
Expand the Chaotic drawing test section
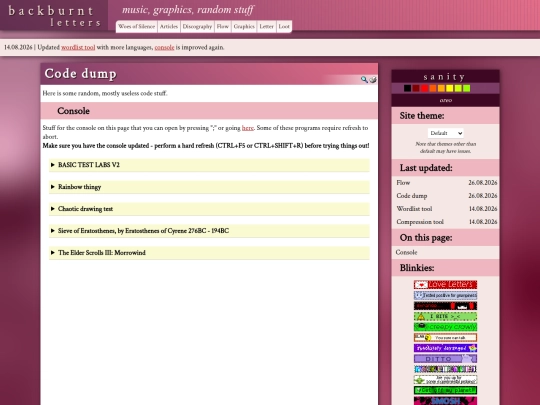point(209,209)
